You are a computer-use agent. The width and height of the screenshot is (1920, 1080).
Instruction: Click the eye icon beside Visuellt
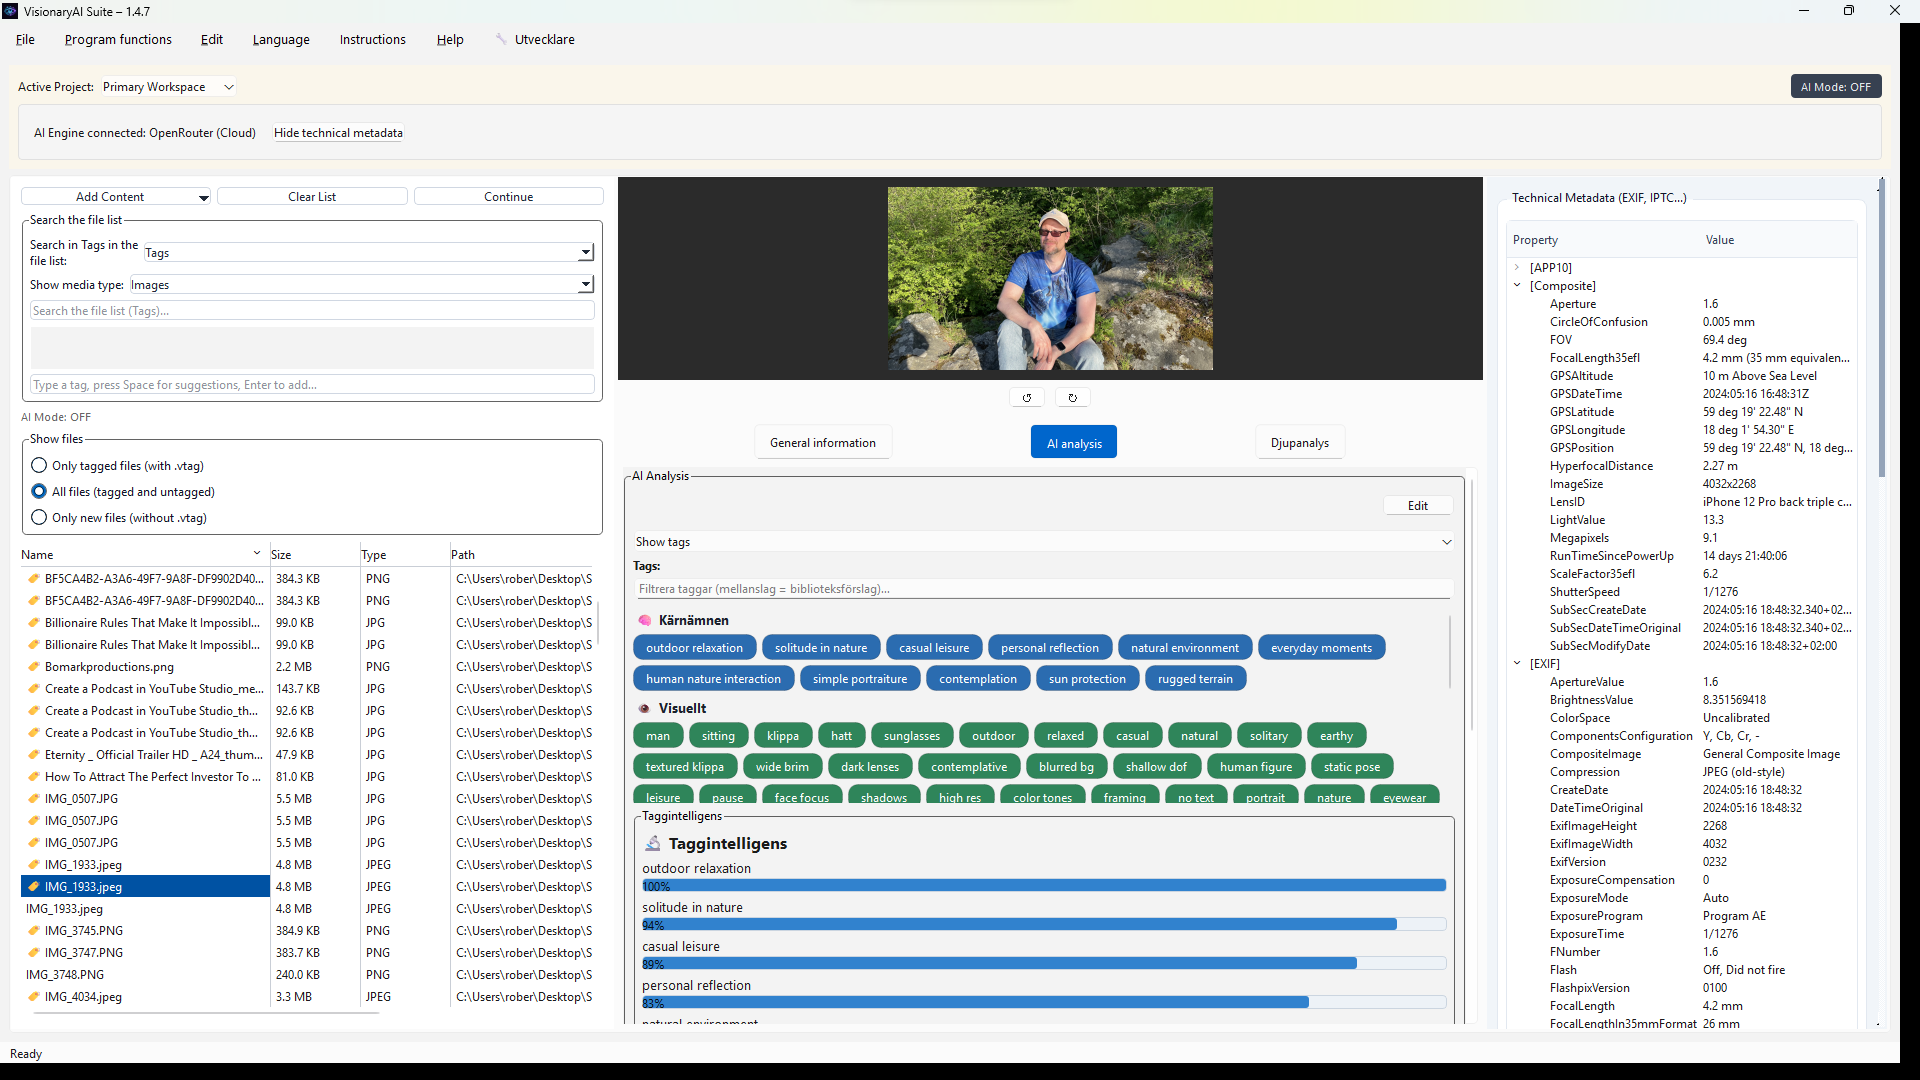645,709
